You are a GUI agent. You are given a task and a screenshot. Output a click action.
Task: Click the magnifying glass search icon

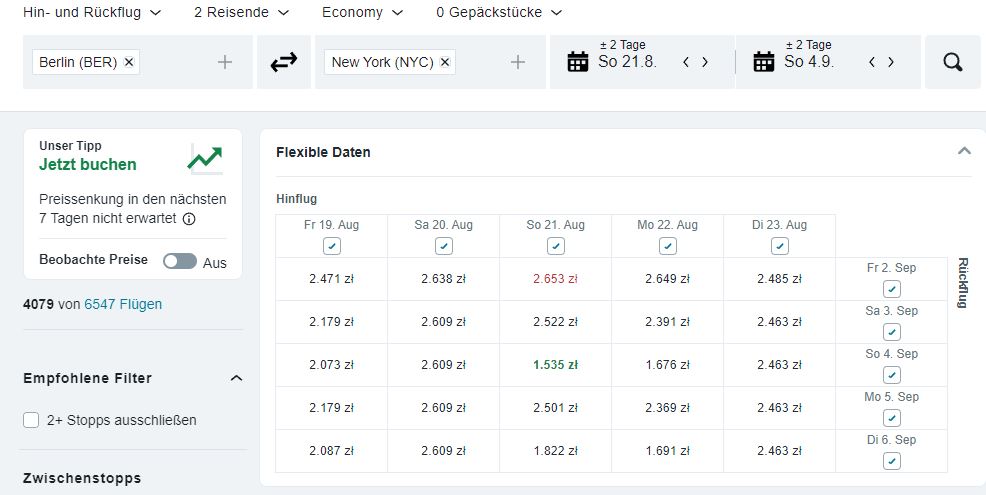click(953, 62)
